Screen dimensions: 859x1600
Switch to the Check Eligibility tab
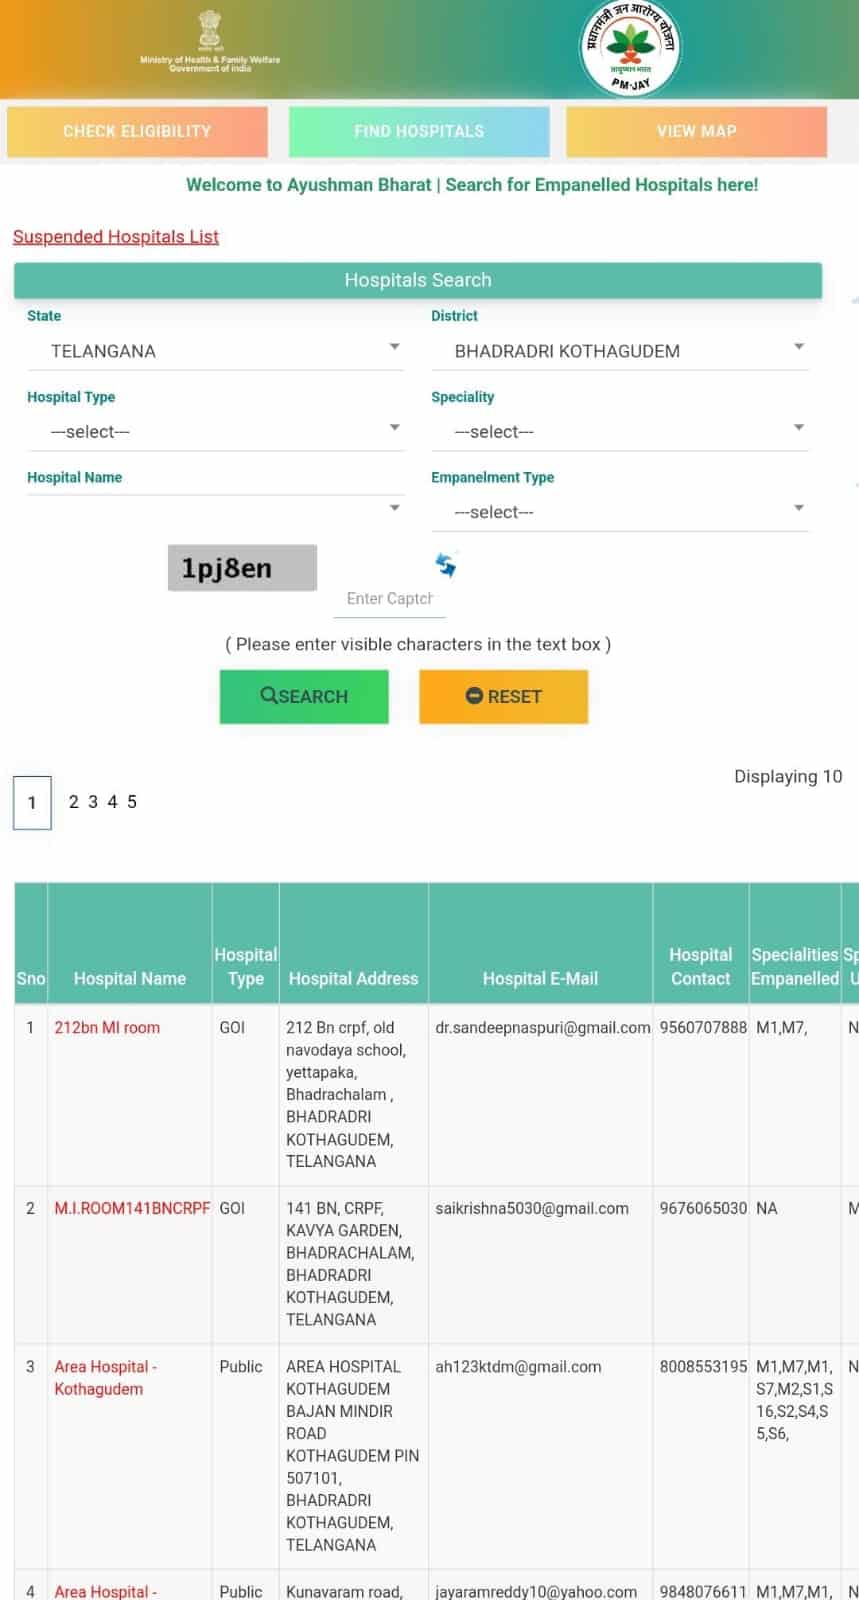[137, 131]
